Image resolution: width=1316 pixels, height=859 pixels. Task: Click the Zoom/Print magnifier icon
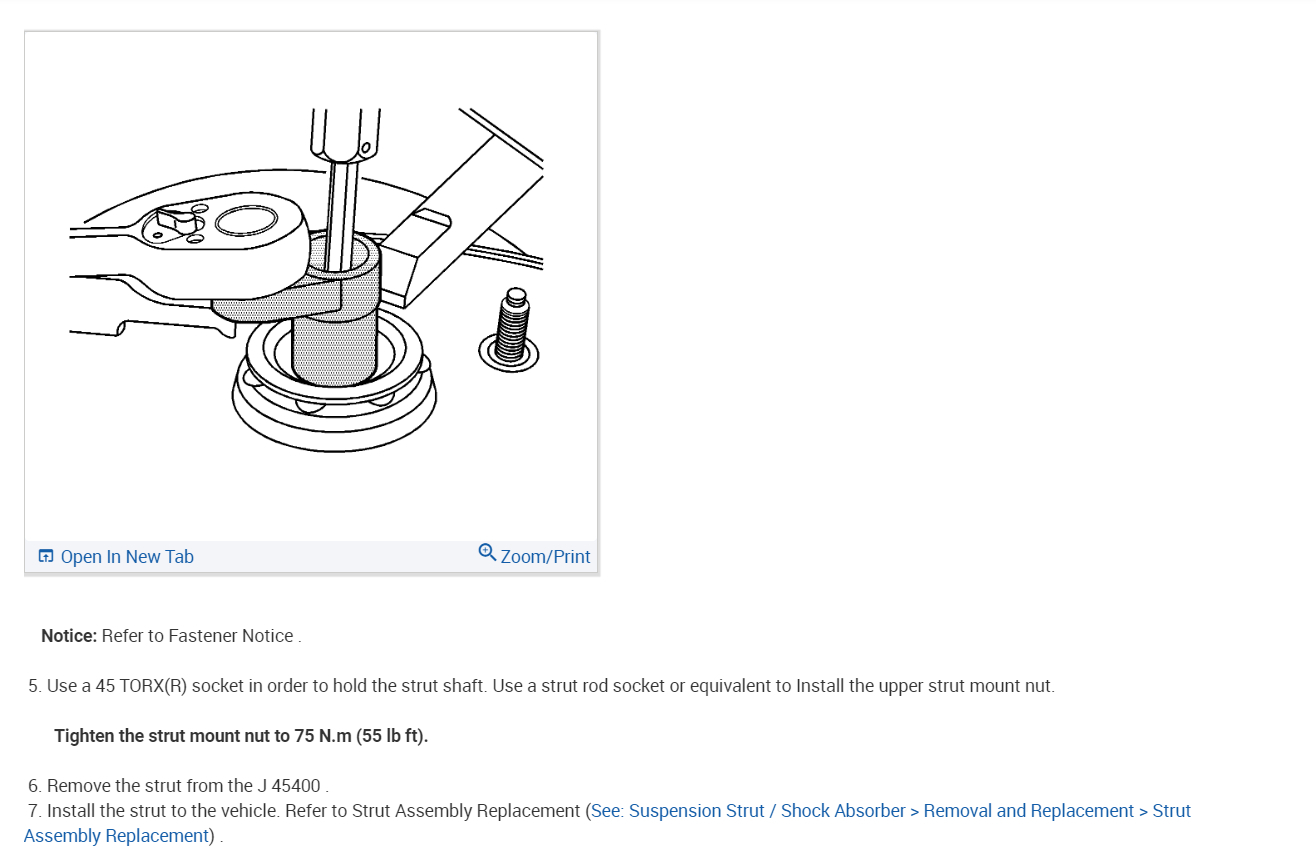[x=487, y=552]
